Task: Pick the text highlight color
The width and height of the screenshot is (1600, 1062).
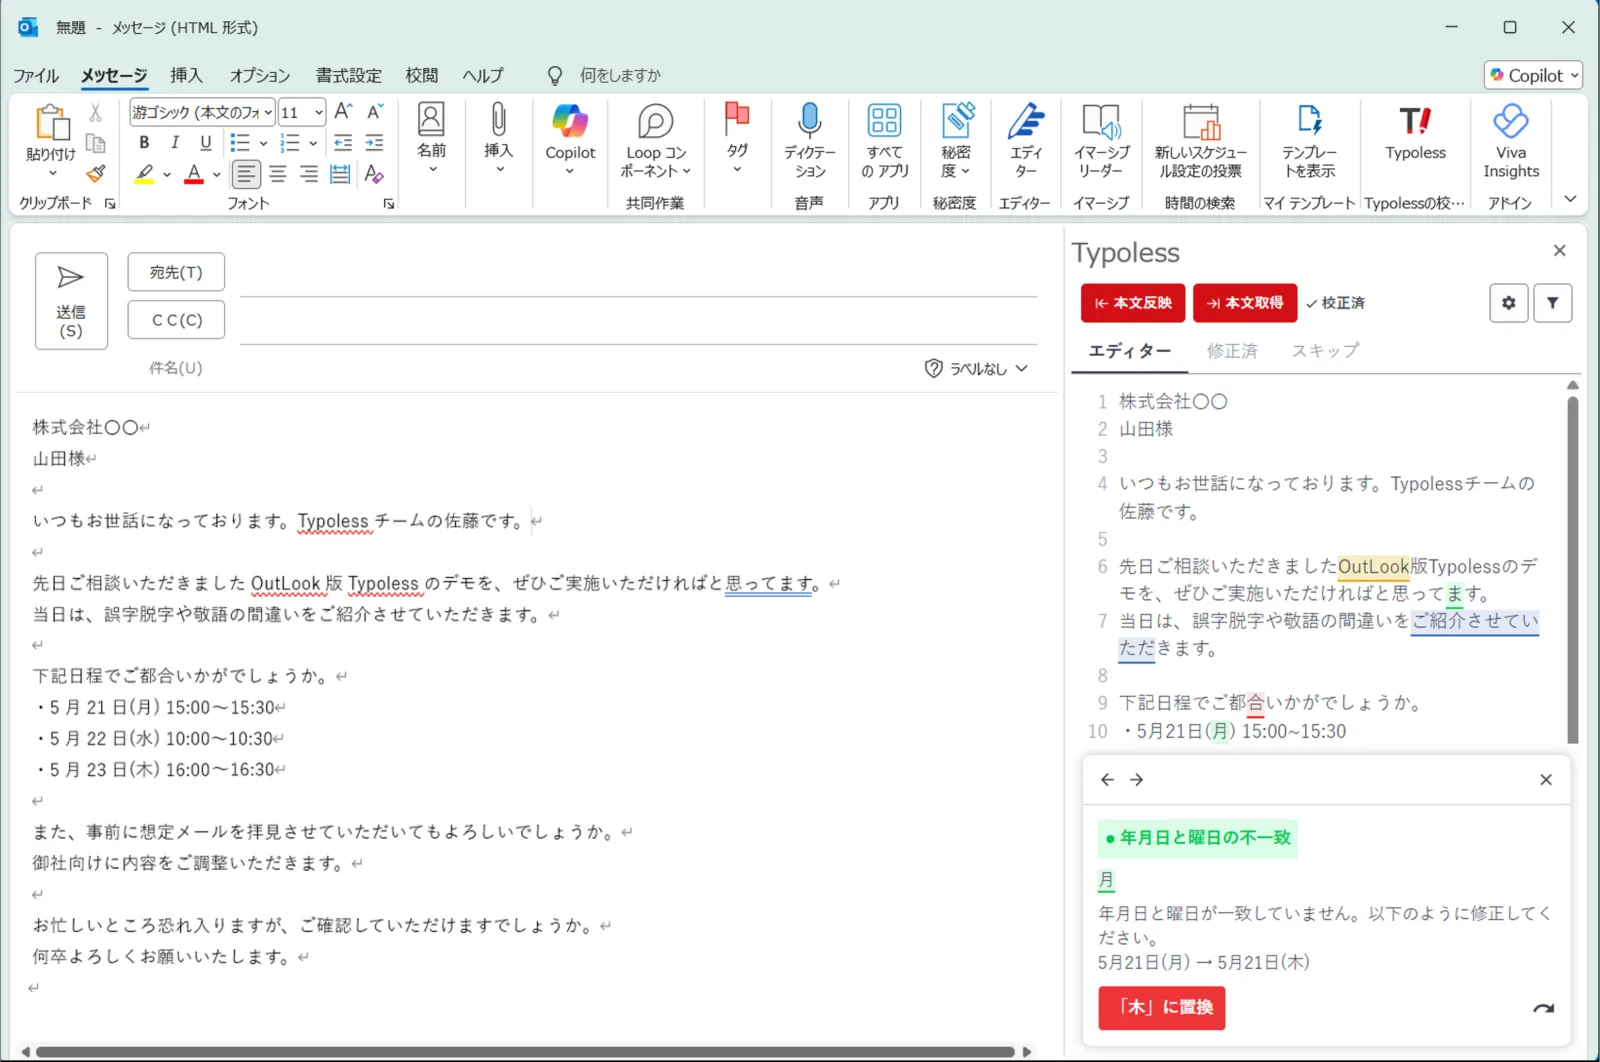Action: [145, 175]
